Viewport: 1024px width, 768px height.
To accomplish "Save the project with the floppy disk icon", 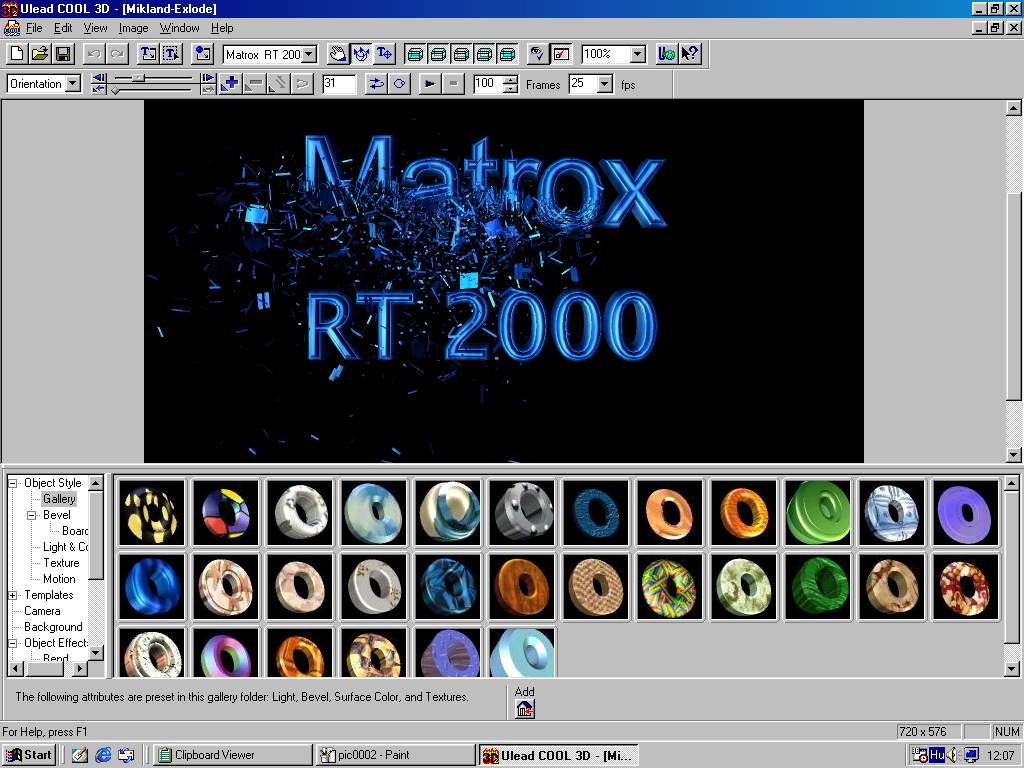I will click(x=63, y=54).
